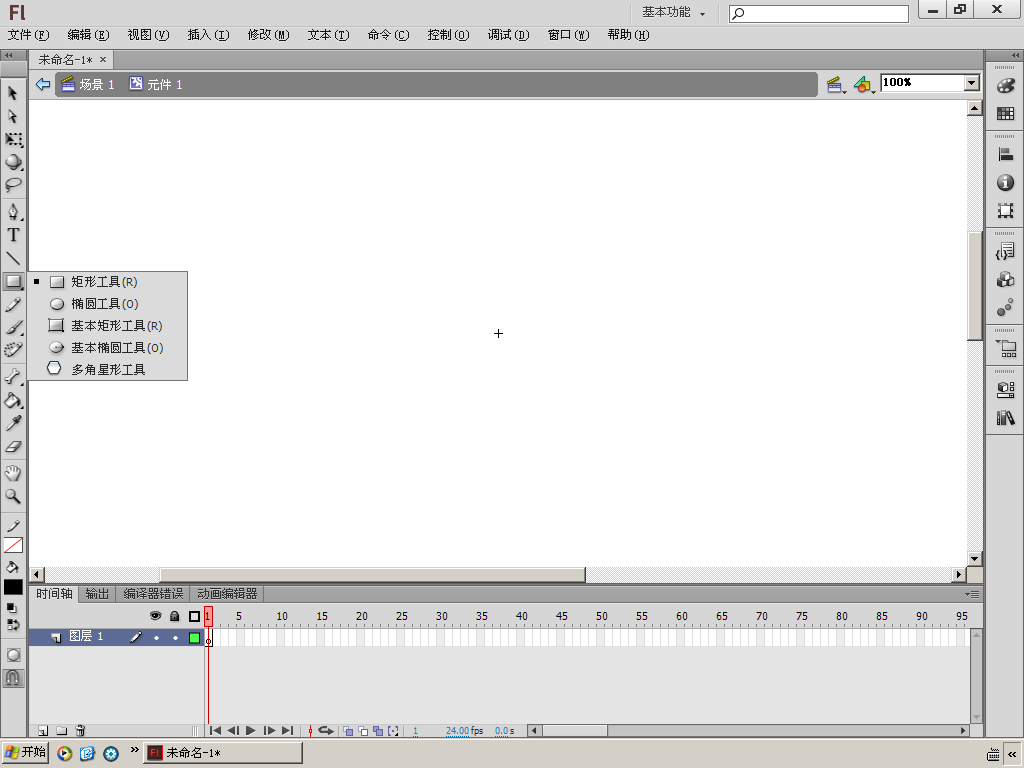Open the Align panel icon
1024x768 pixels.
[x=1006, y=155]
